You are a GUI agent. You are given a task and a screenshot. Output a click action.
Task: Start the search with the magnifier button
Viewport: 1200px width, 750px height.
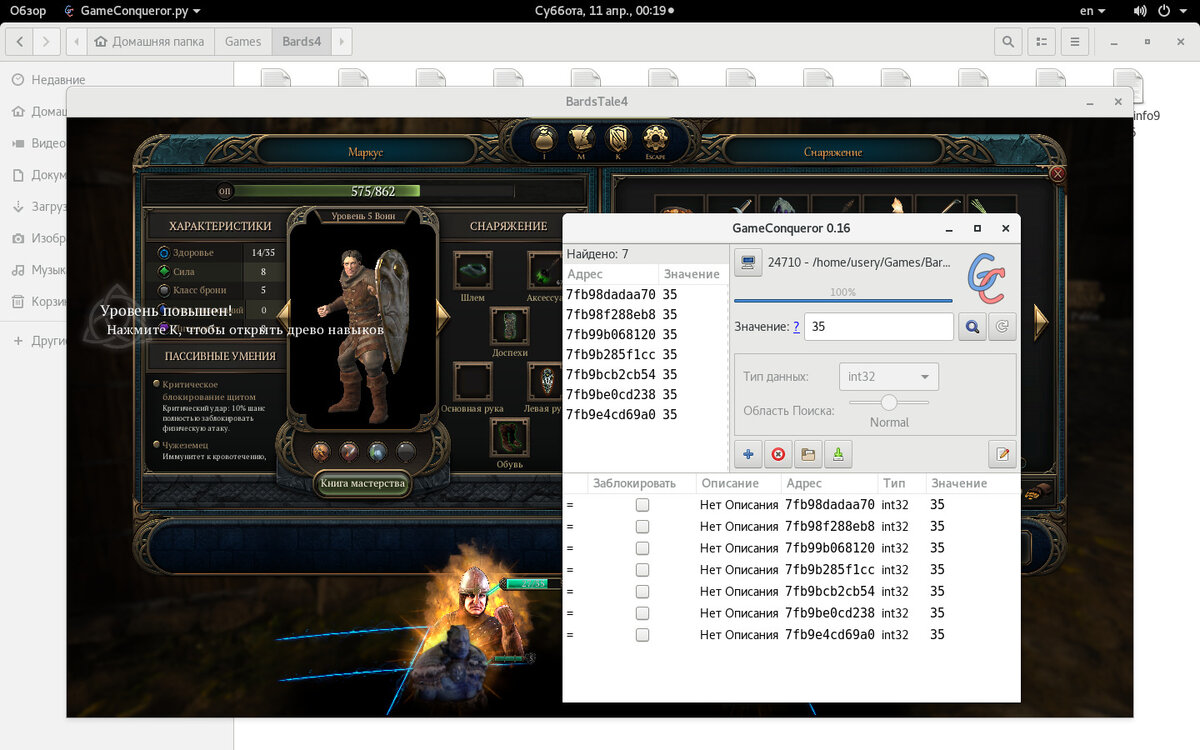[972, 327]
